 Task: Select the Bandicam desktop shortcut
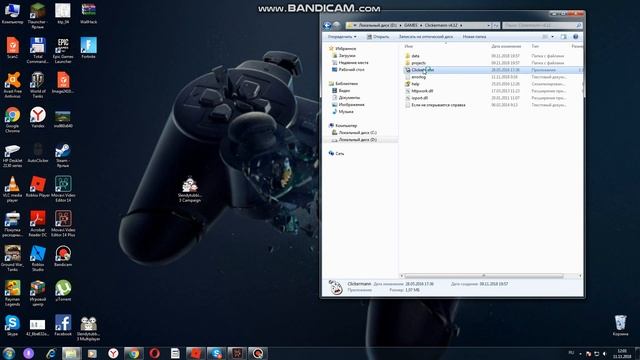63,256
